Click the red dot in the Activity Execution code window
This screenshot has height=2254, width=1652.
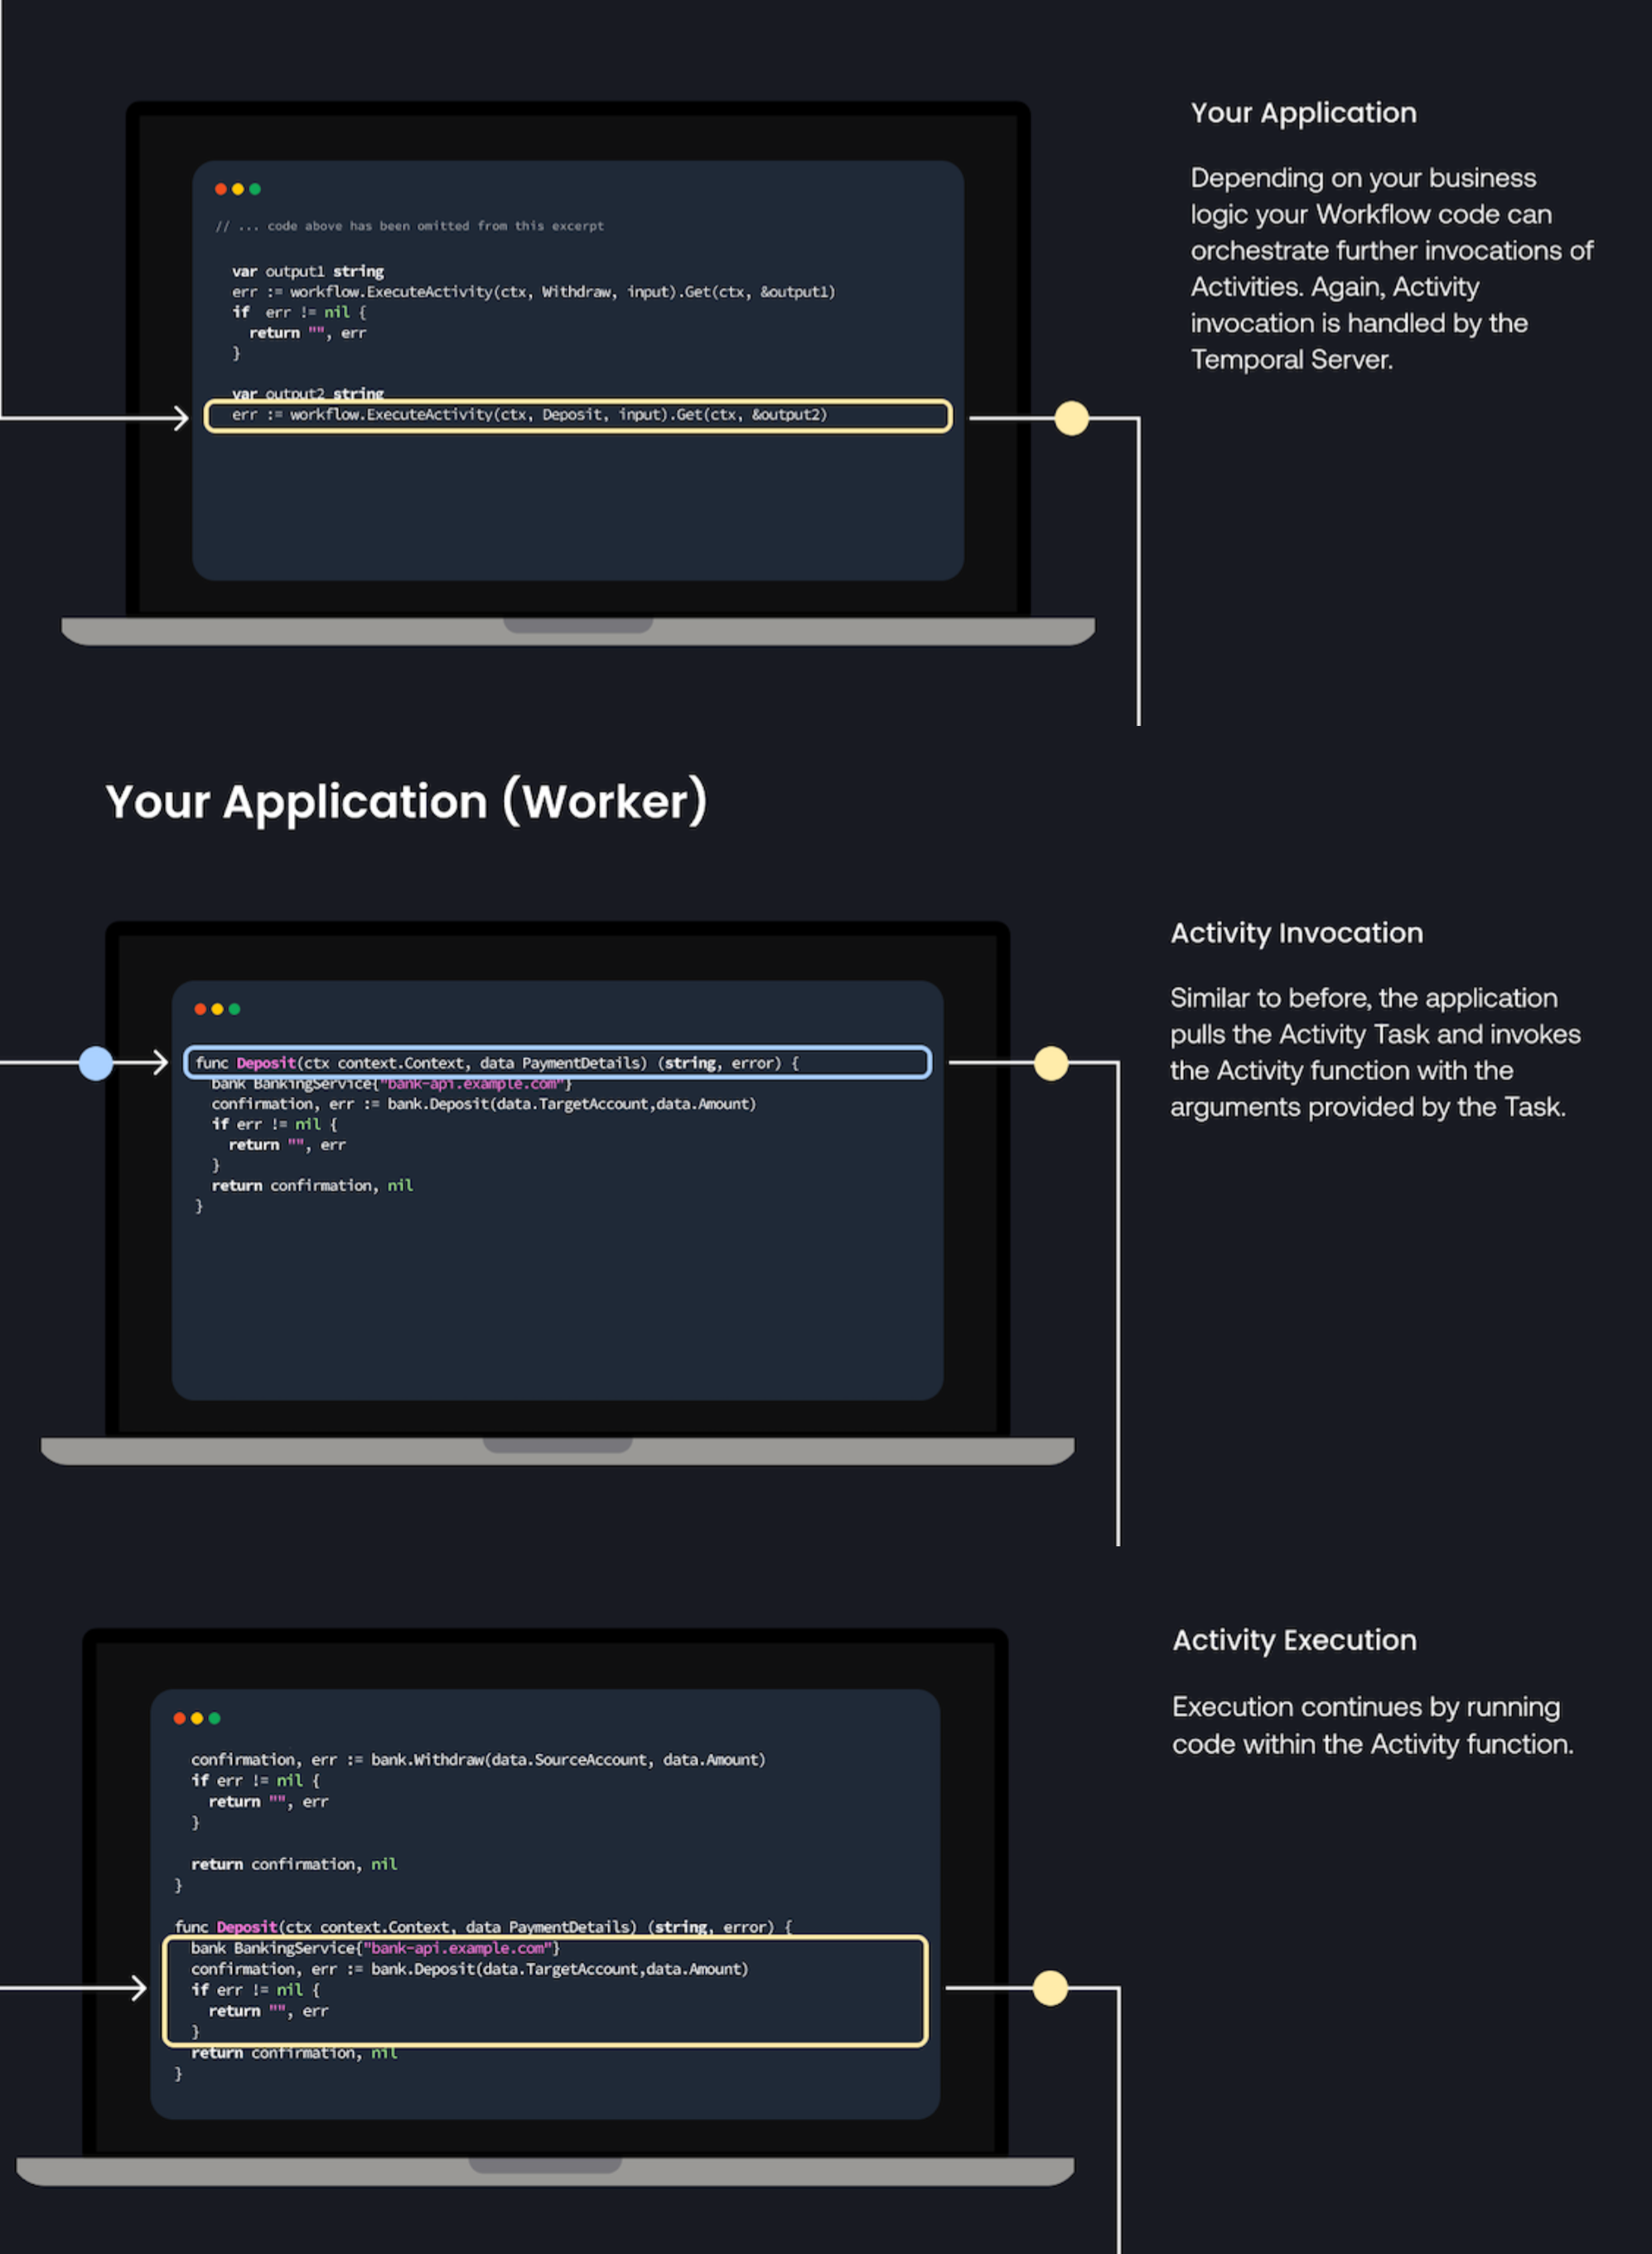(179, 1718)
